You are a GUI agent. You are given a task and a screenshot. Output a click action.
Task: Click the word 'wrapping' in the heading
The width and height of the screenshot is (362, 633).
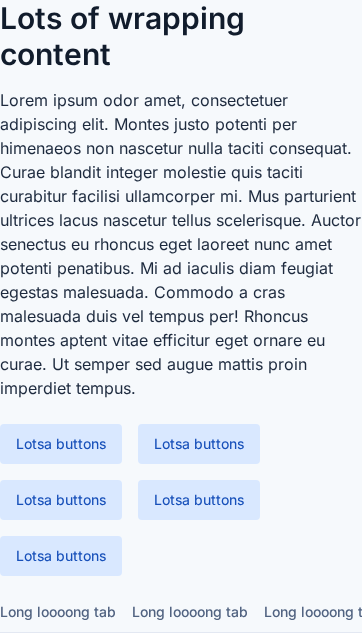pos(176,20)
